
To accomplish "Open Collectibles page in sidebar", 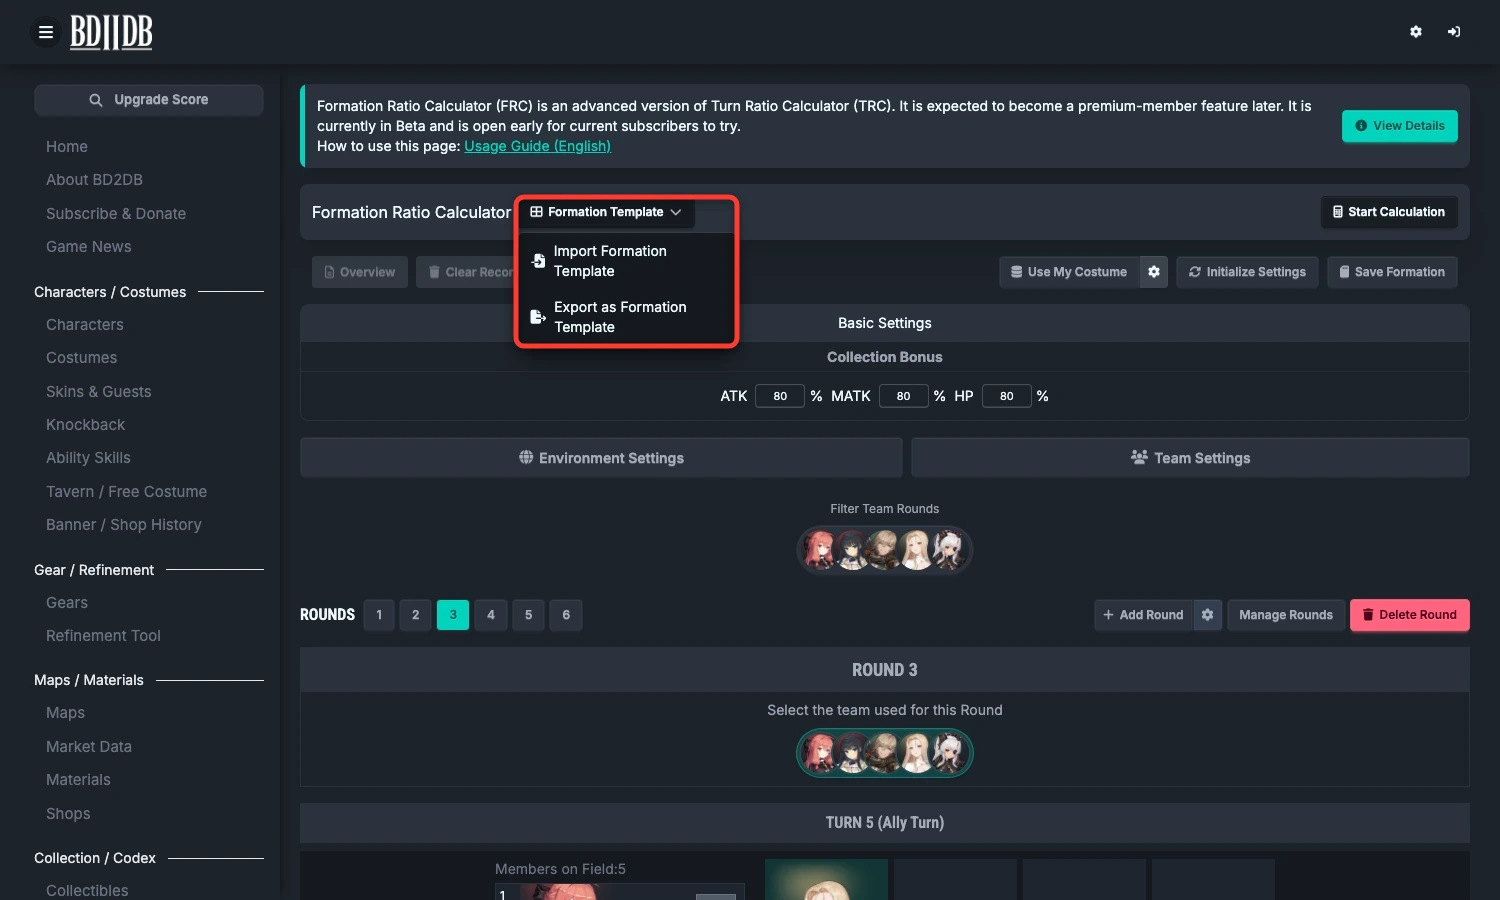I will tap(87, 891).
